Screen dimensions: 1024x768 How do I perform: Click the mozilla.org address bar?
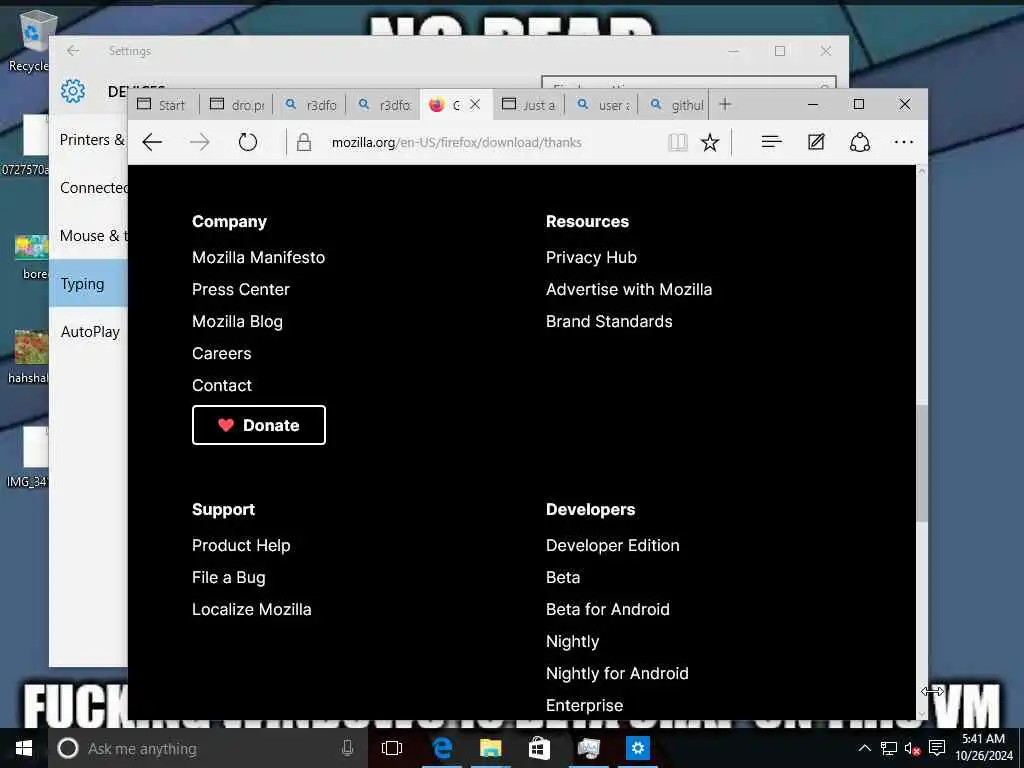click(x=456, y=142)
